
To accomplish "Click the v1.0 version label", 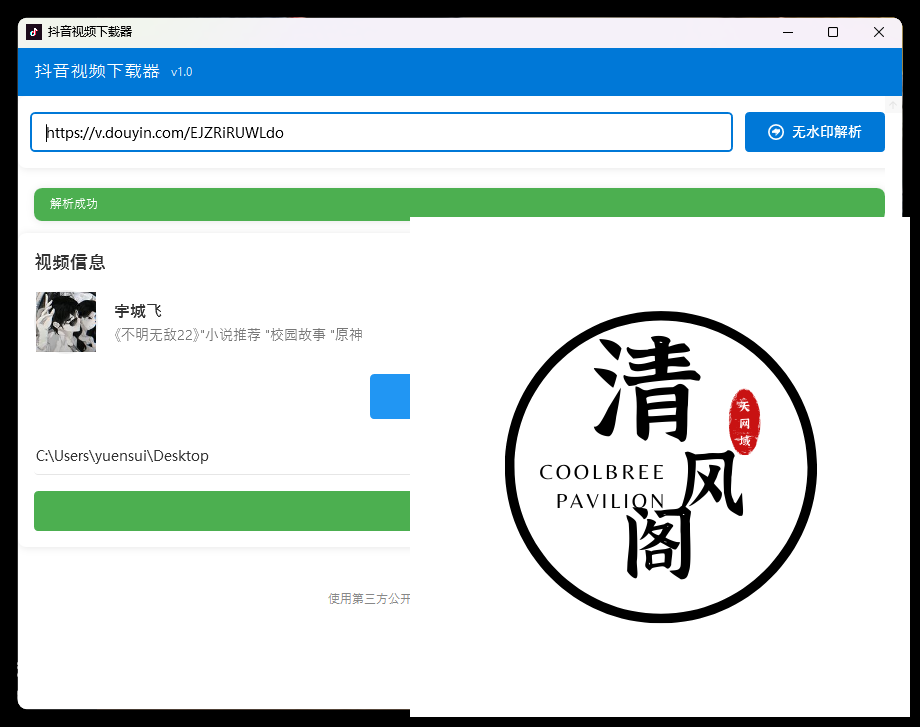I will [x=181, y=72].
